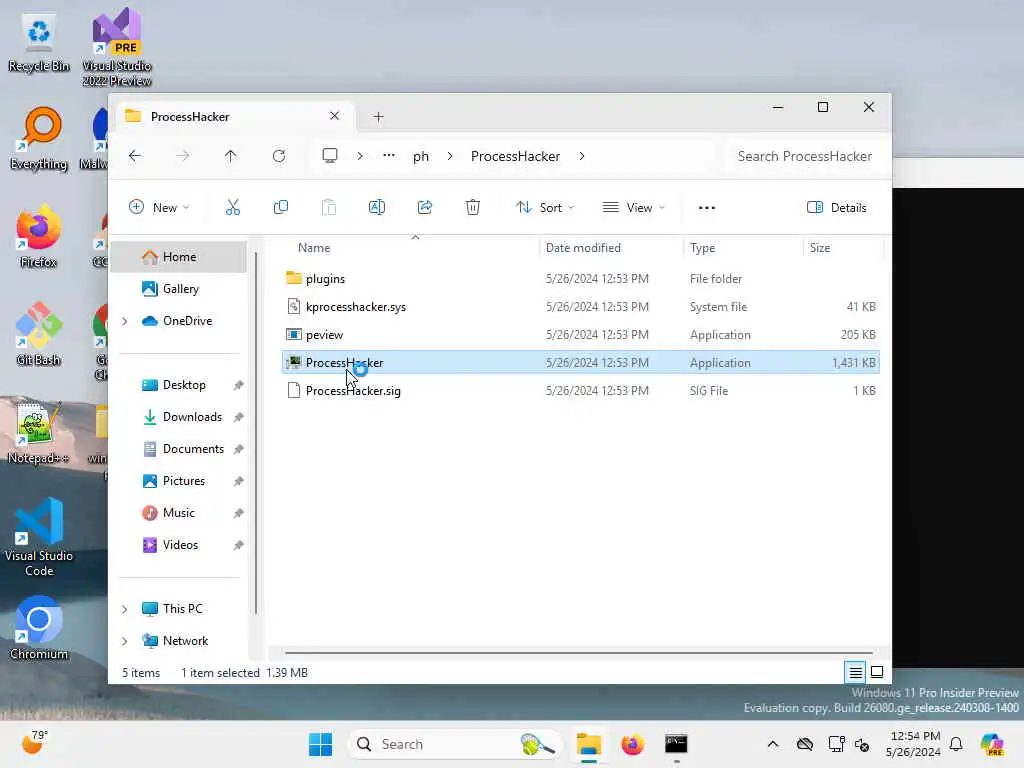Image resolution: width=1024 pixels, height=768 pixels.
Task: Click the Cut scissors icon
Action: click(232, 208)
